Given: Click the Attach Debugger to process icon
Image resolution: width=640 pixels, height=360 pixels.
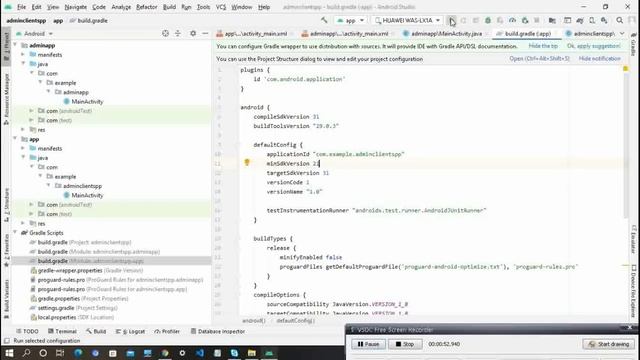Looking at the screenshot, I should [525, 20].
